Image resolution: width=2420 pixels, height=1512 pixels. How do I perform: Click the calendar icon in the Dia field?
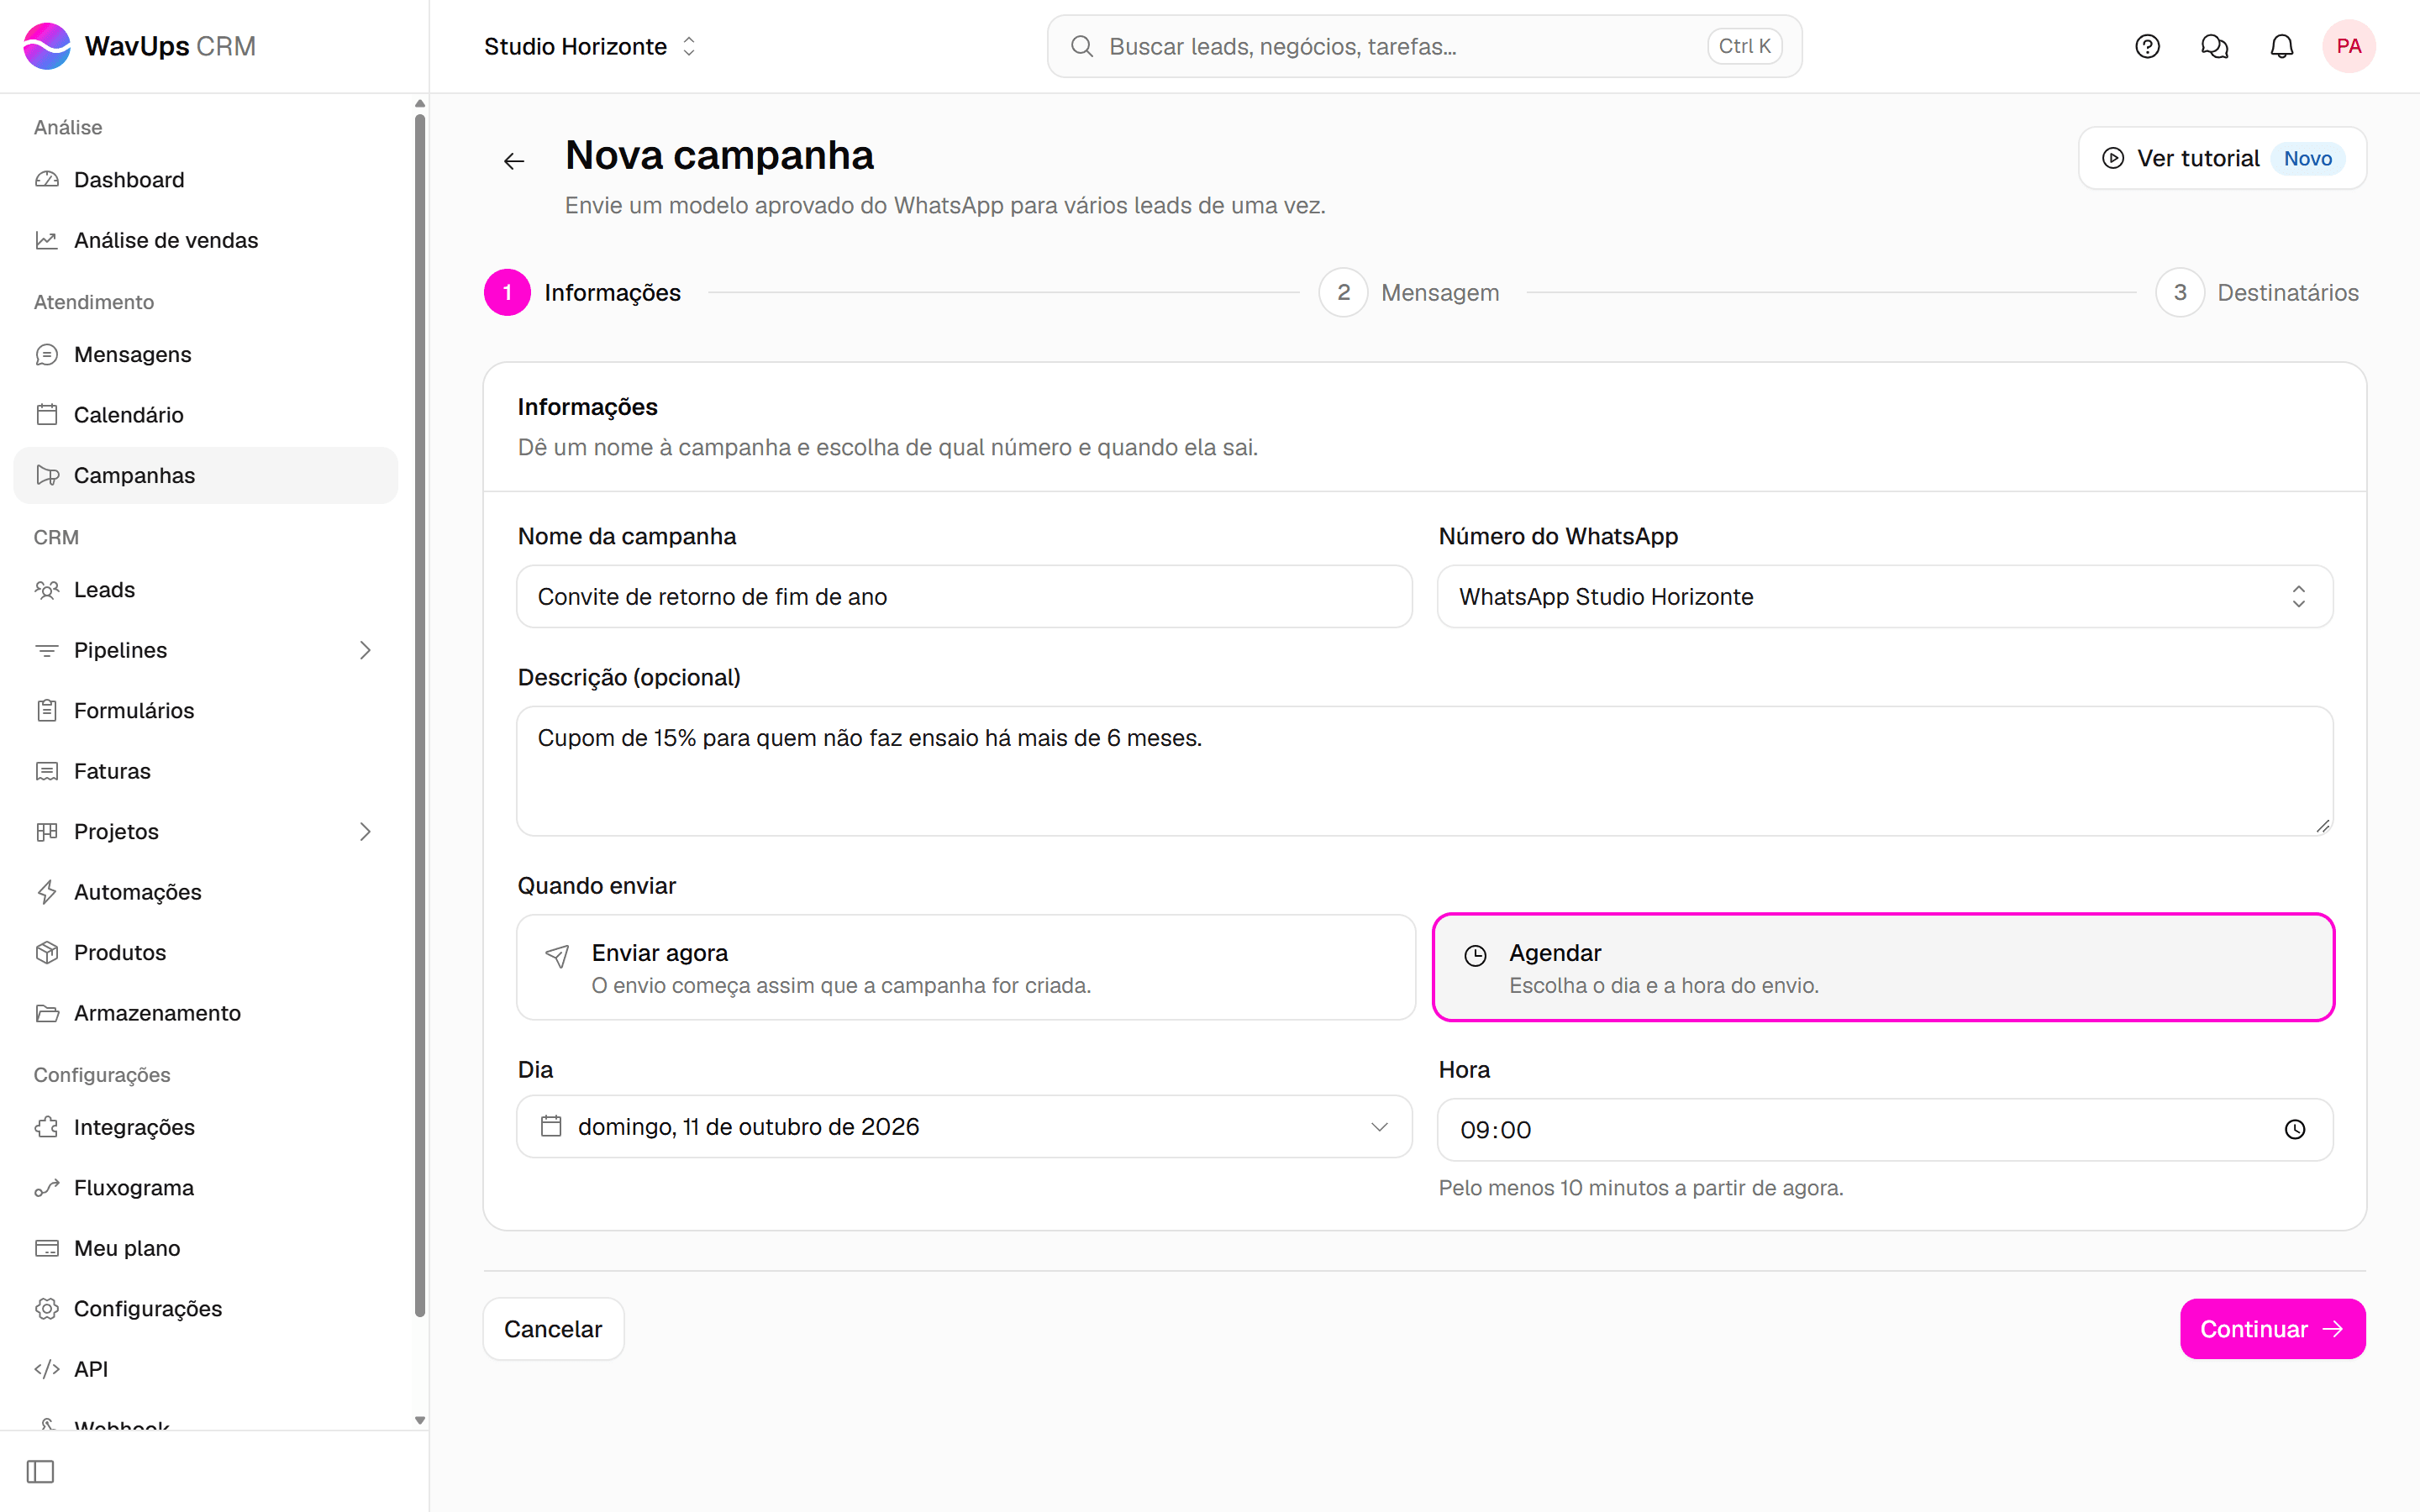point(551,1126)
